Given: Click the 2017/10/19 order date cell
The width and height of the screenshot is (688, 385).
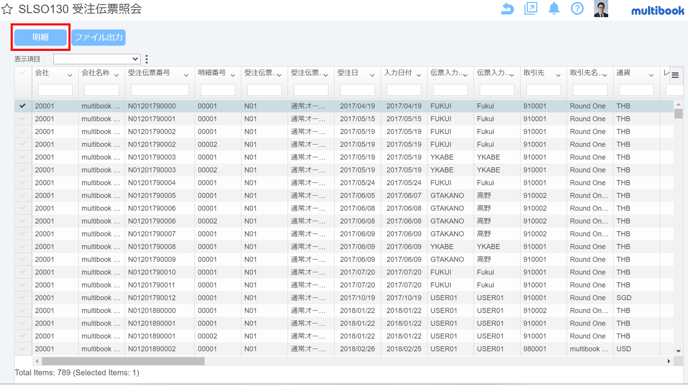Looking at the screenshot, I should click(357, 298).
